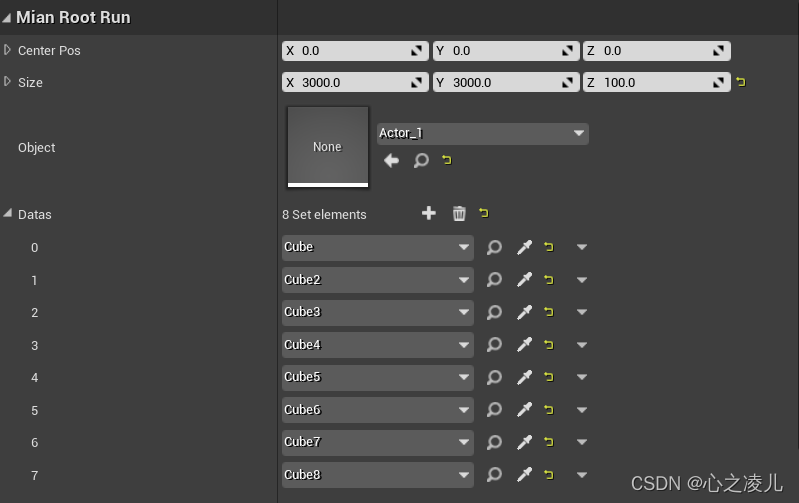Open element options arrow for the element 0 Cube row

click(582, 247)
